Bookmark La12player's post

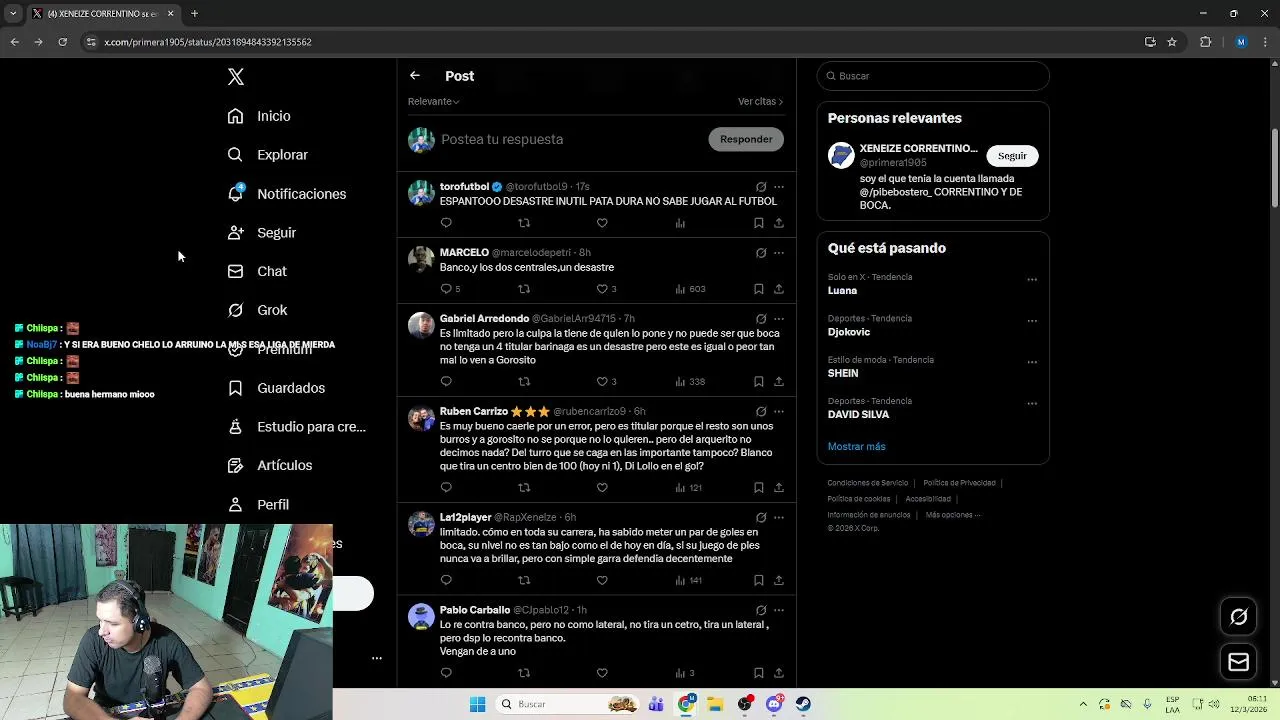tap(759, 581)
